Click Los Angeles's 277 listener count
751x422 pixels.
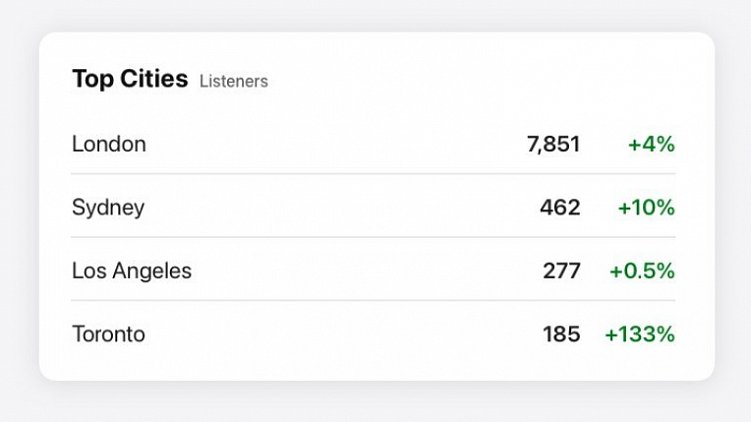[x=562, y=271]
